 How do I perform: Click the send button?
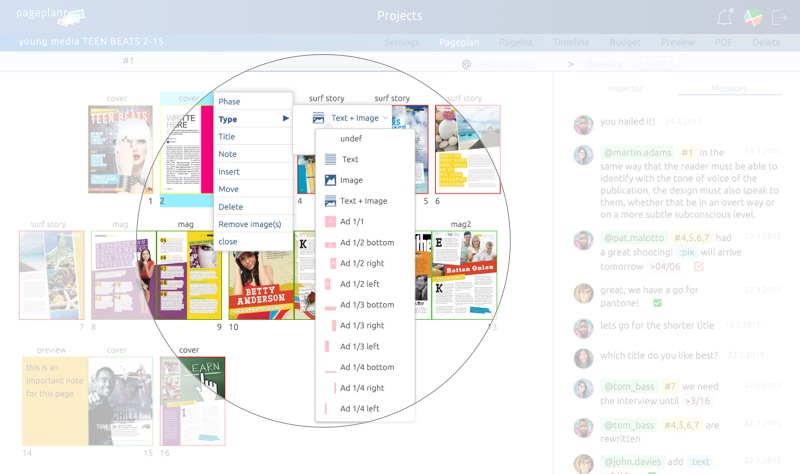pyautogui.click(x=656, y=64)
